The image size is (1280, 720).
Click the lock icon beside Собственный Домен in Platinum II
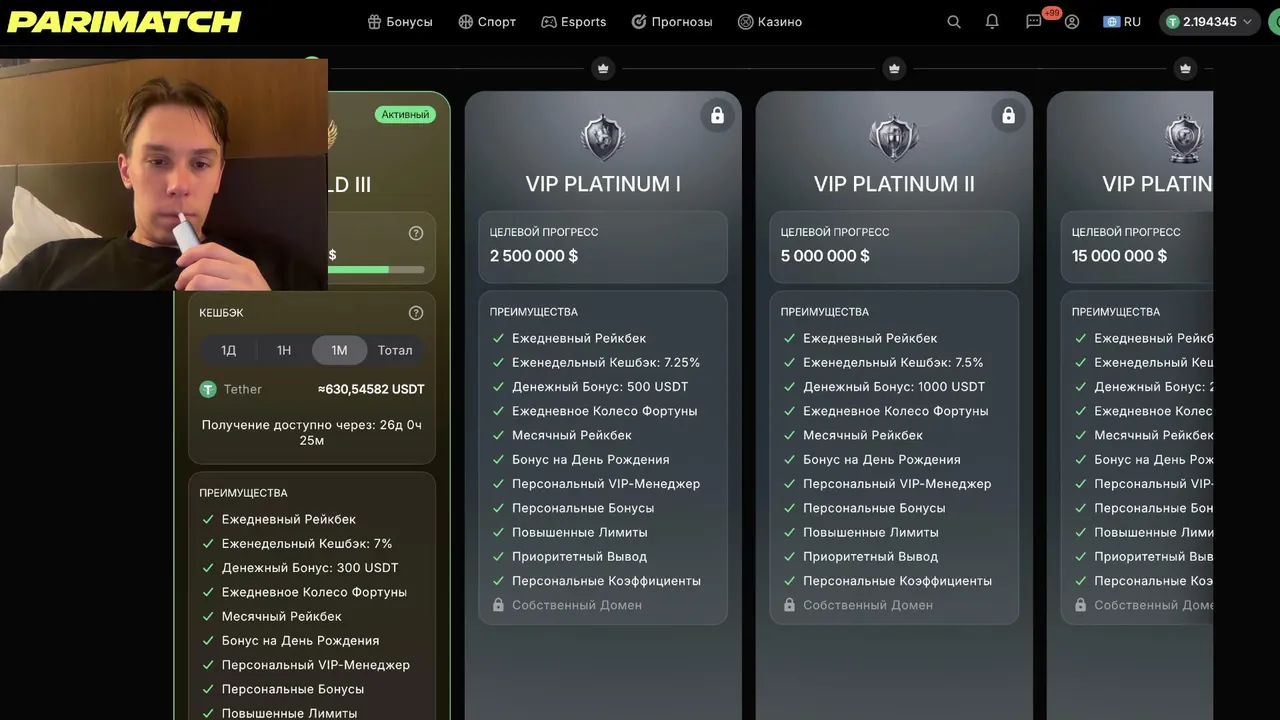coord(789,605)
